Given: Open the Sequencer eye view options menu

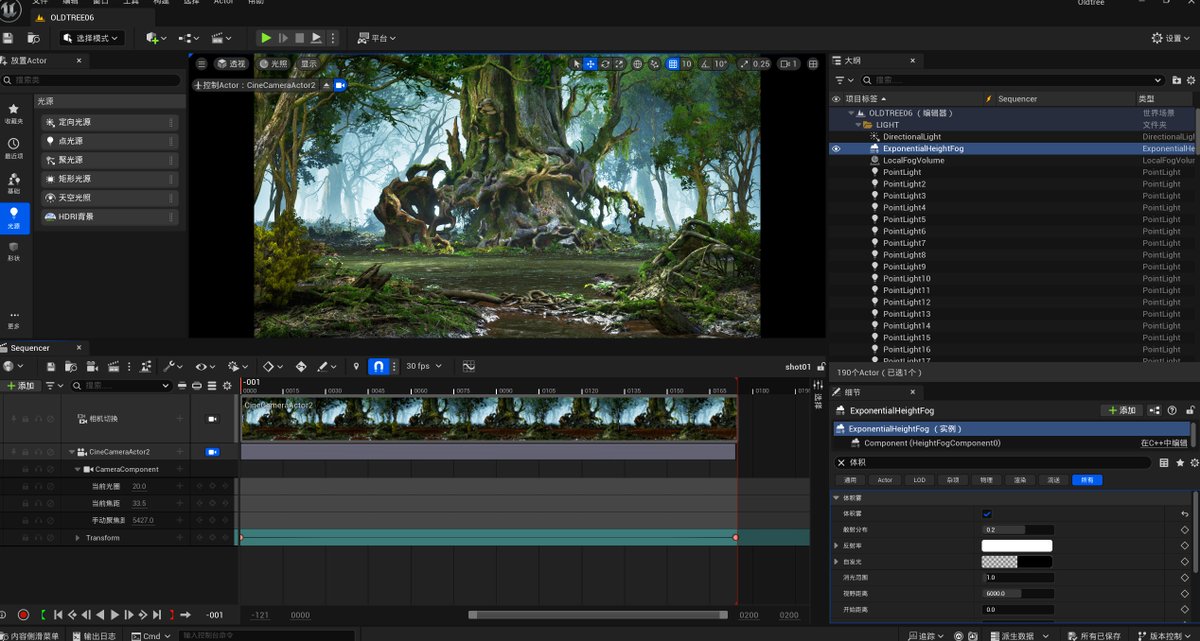Looking at the screenshot, I should tap(205, 367).
